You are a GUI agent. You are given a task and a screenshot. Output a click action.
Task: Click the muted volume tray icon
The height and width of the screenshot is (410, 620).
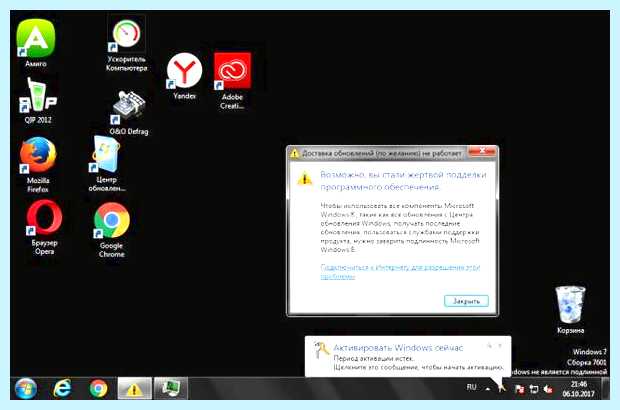548,389
